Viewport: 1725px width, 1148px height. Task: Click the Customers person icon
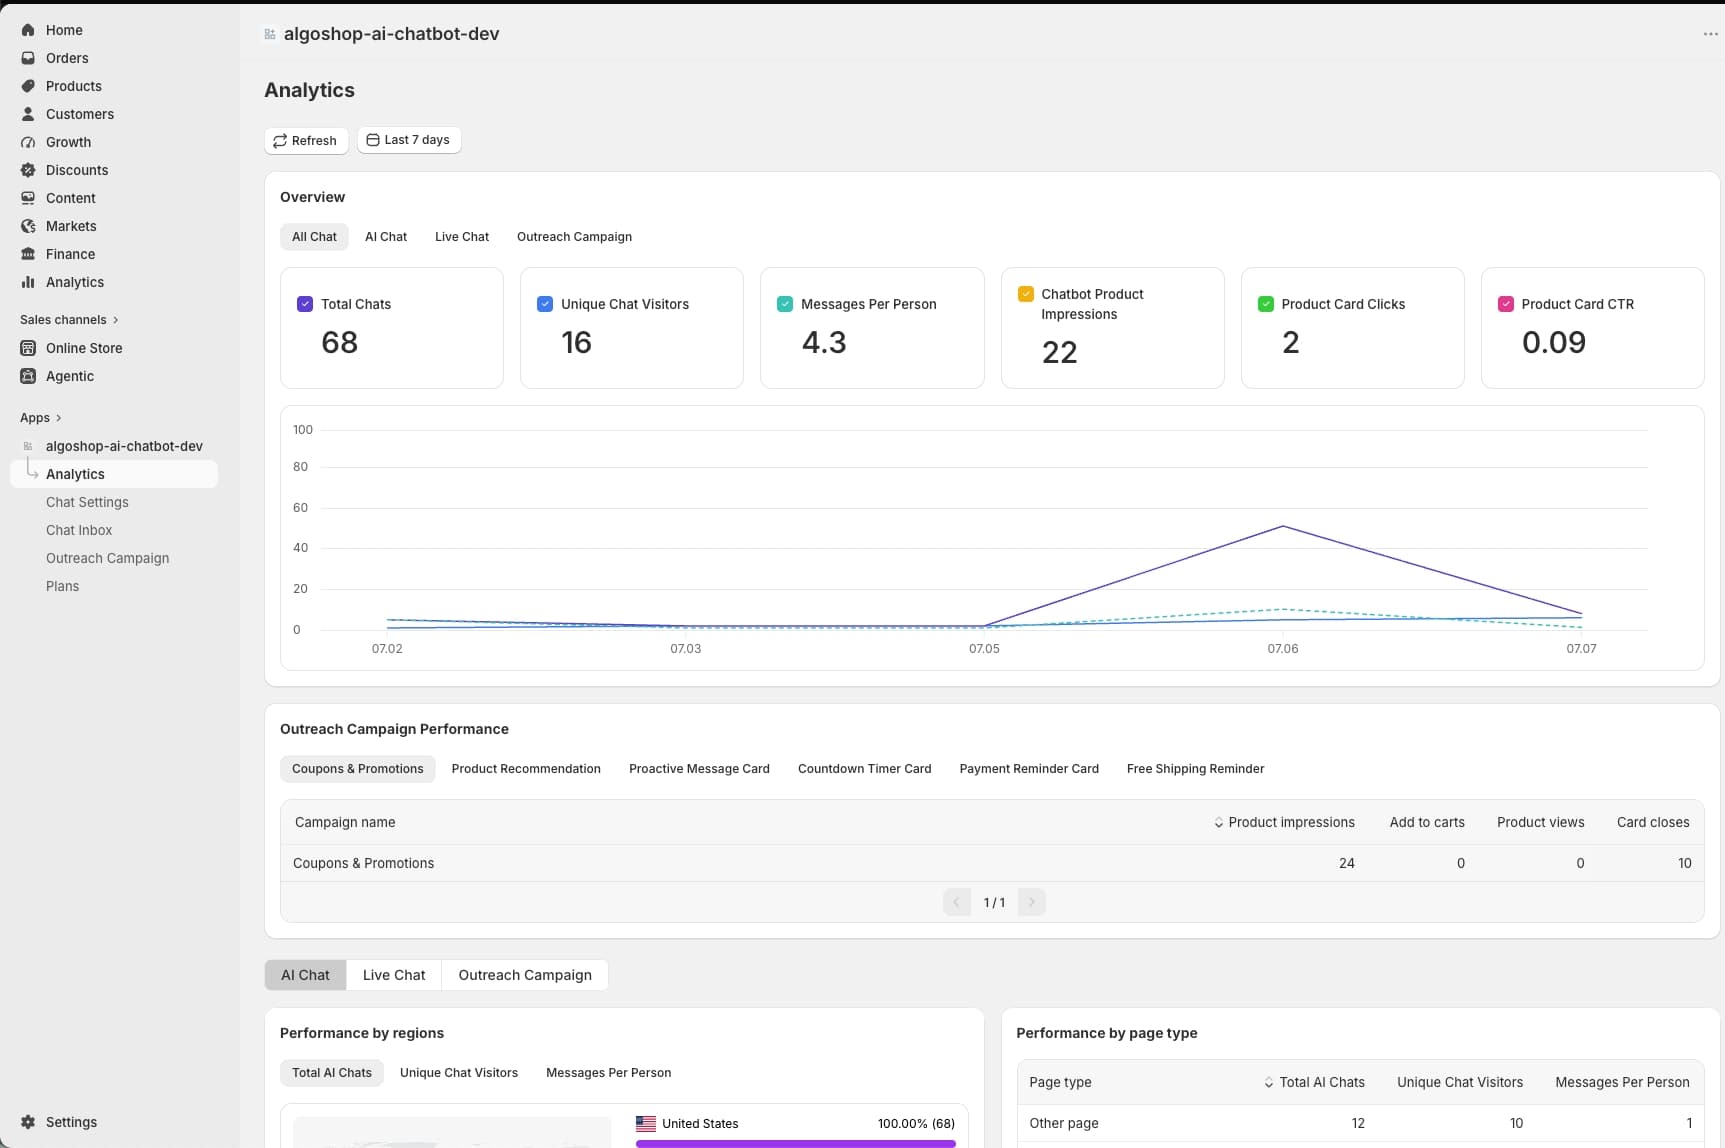point(28,114)
